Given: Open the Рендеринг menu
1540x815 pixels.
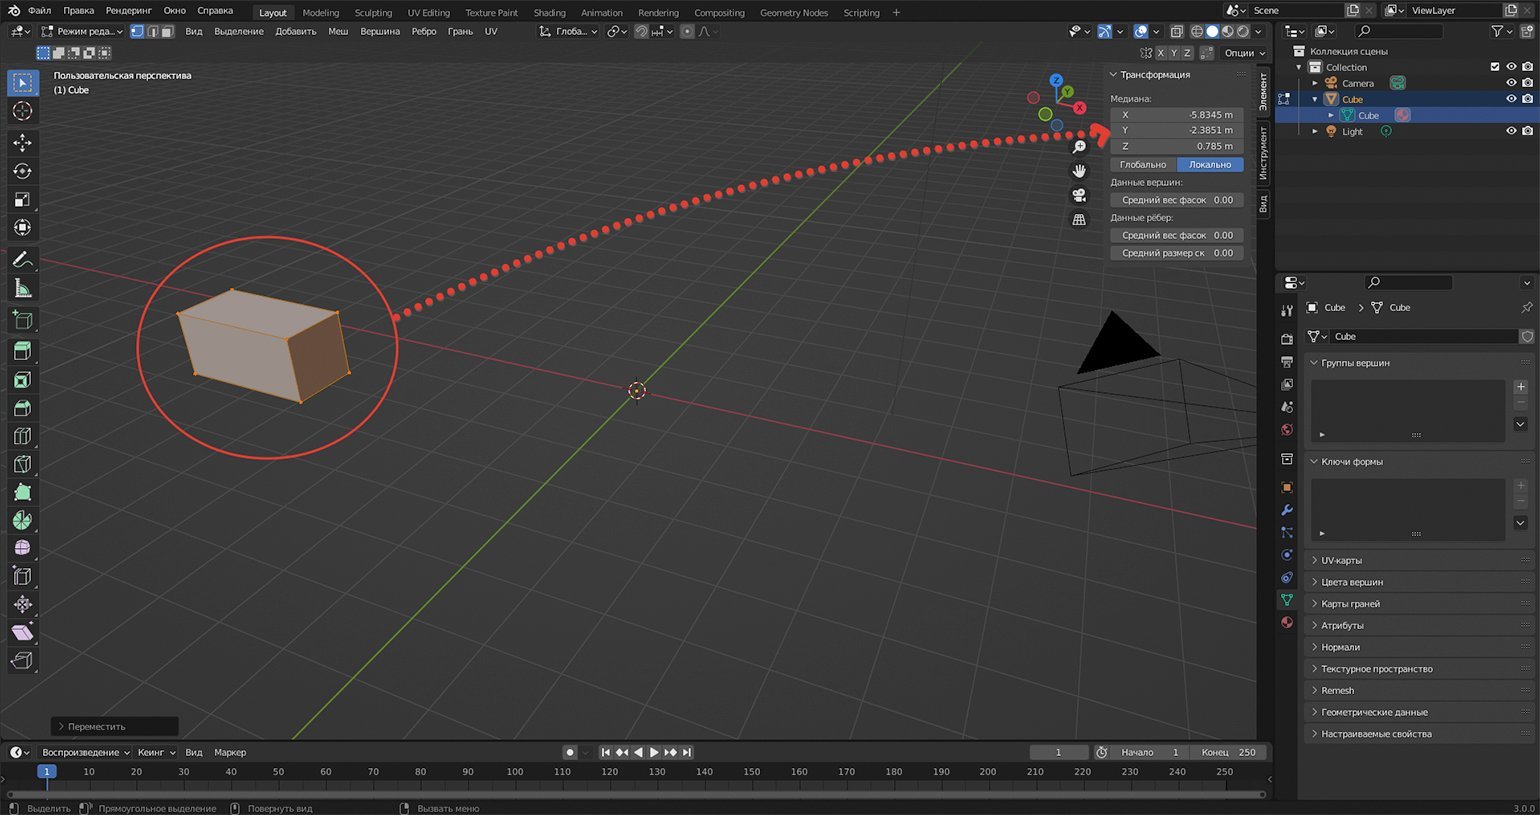Looking at the screenshot, I should point(128,10).
